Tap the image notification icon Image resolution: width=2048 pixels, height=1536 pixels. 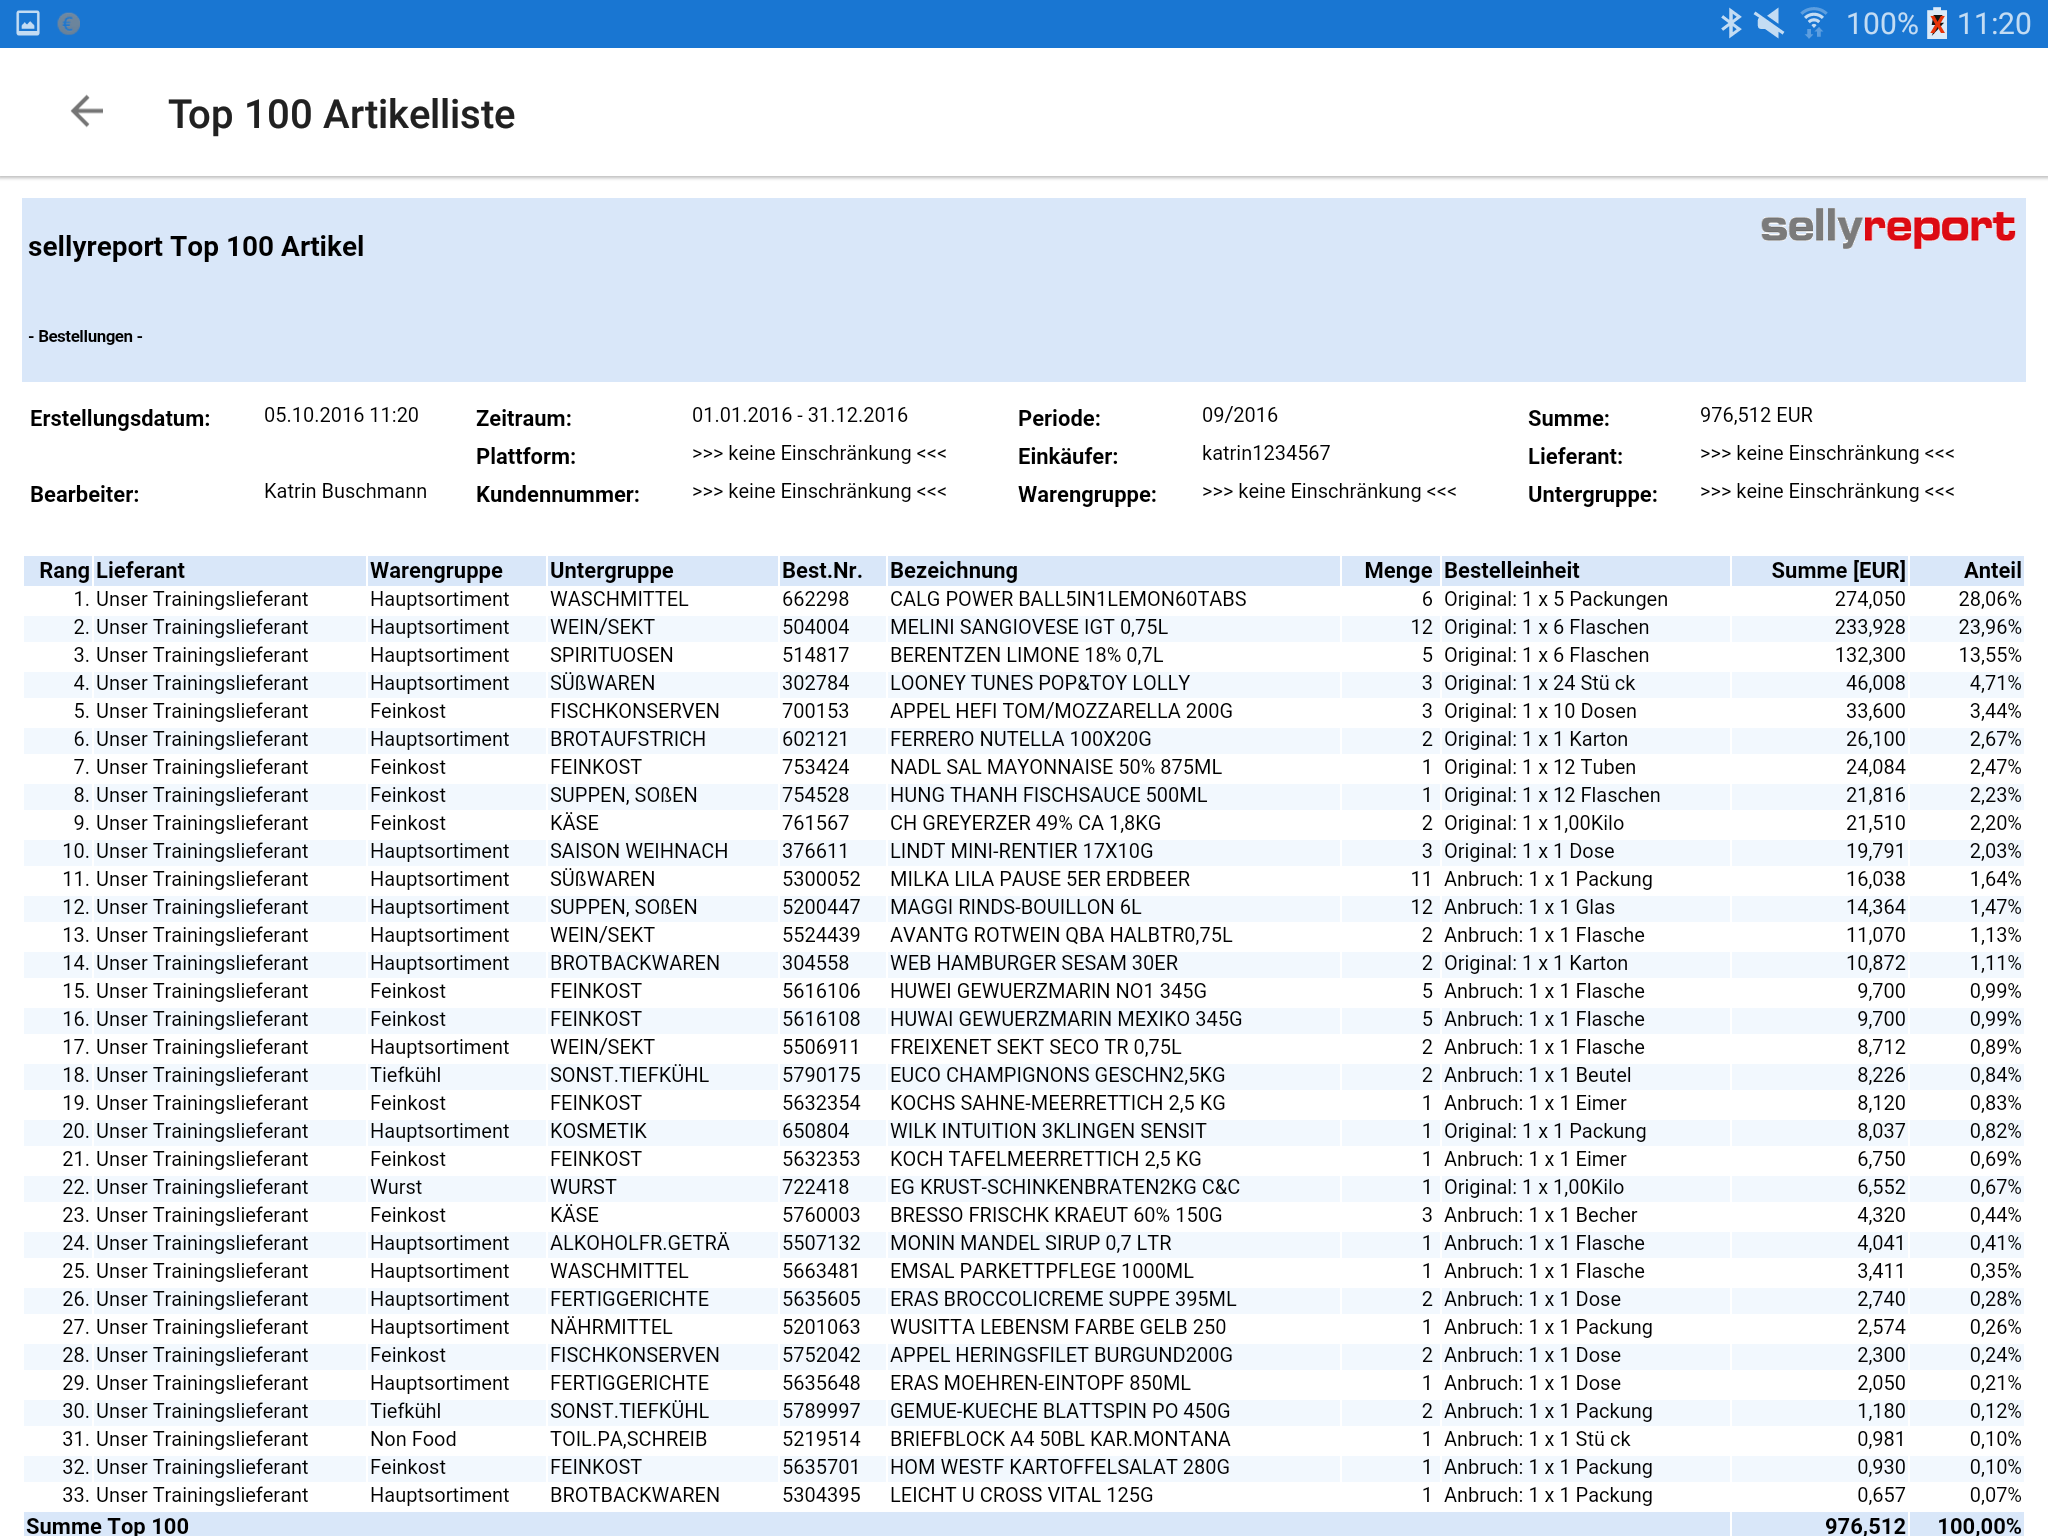click(28, 23)
